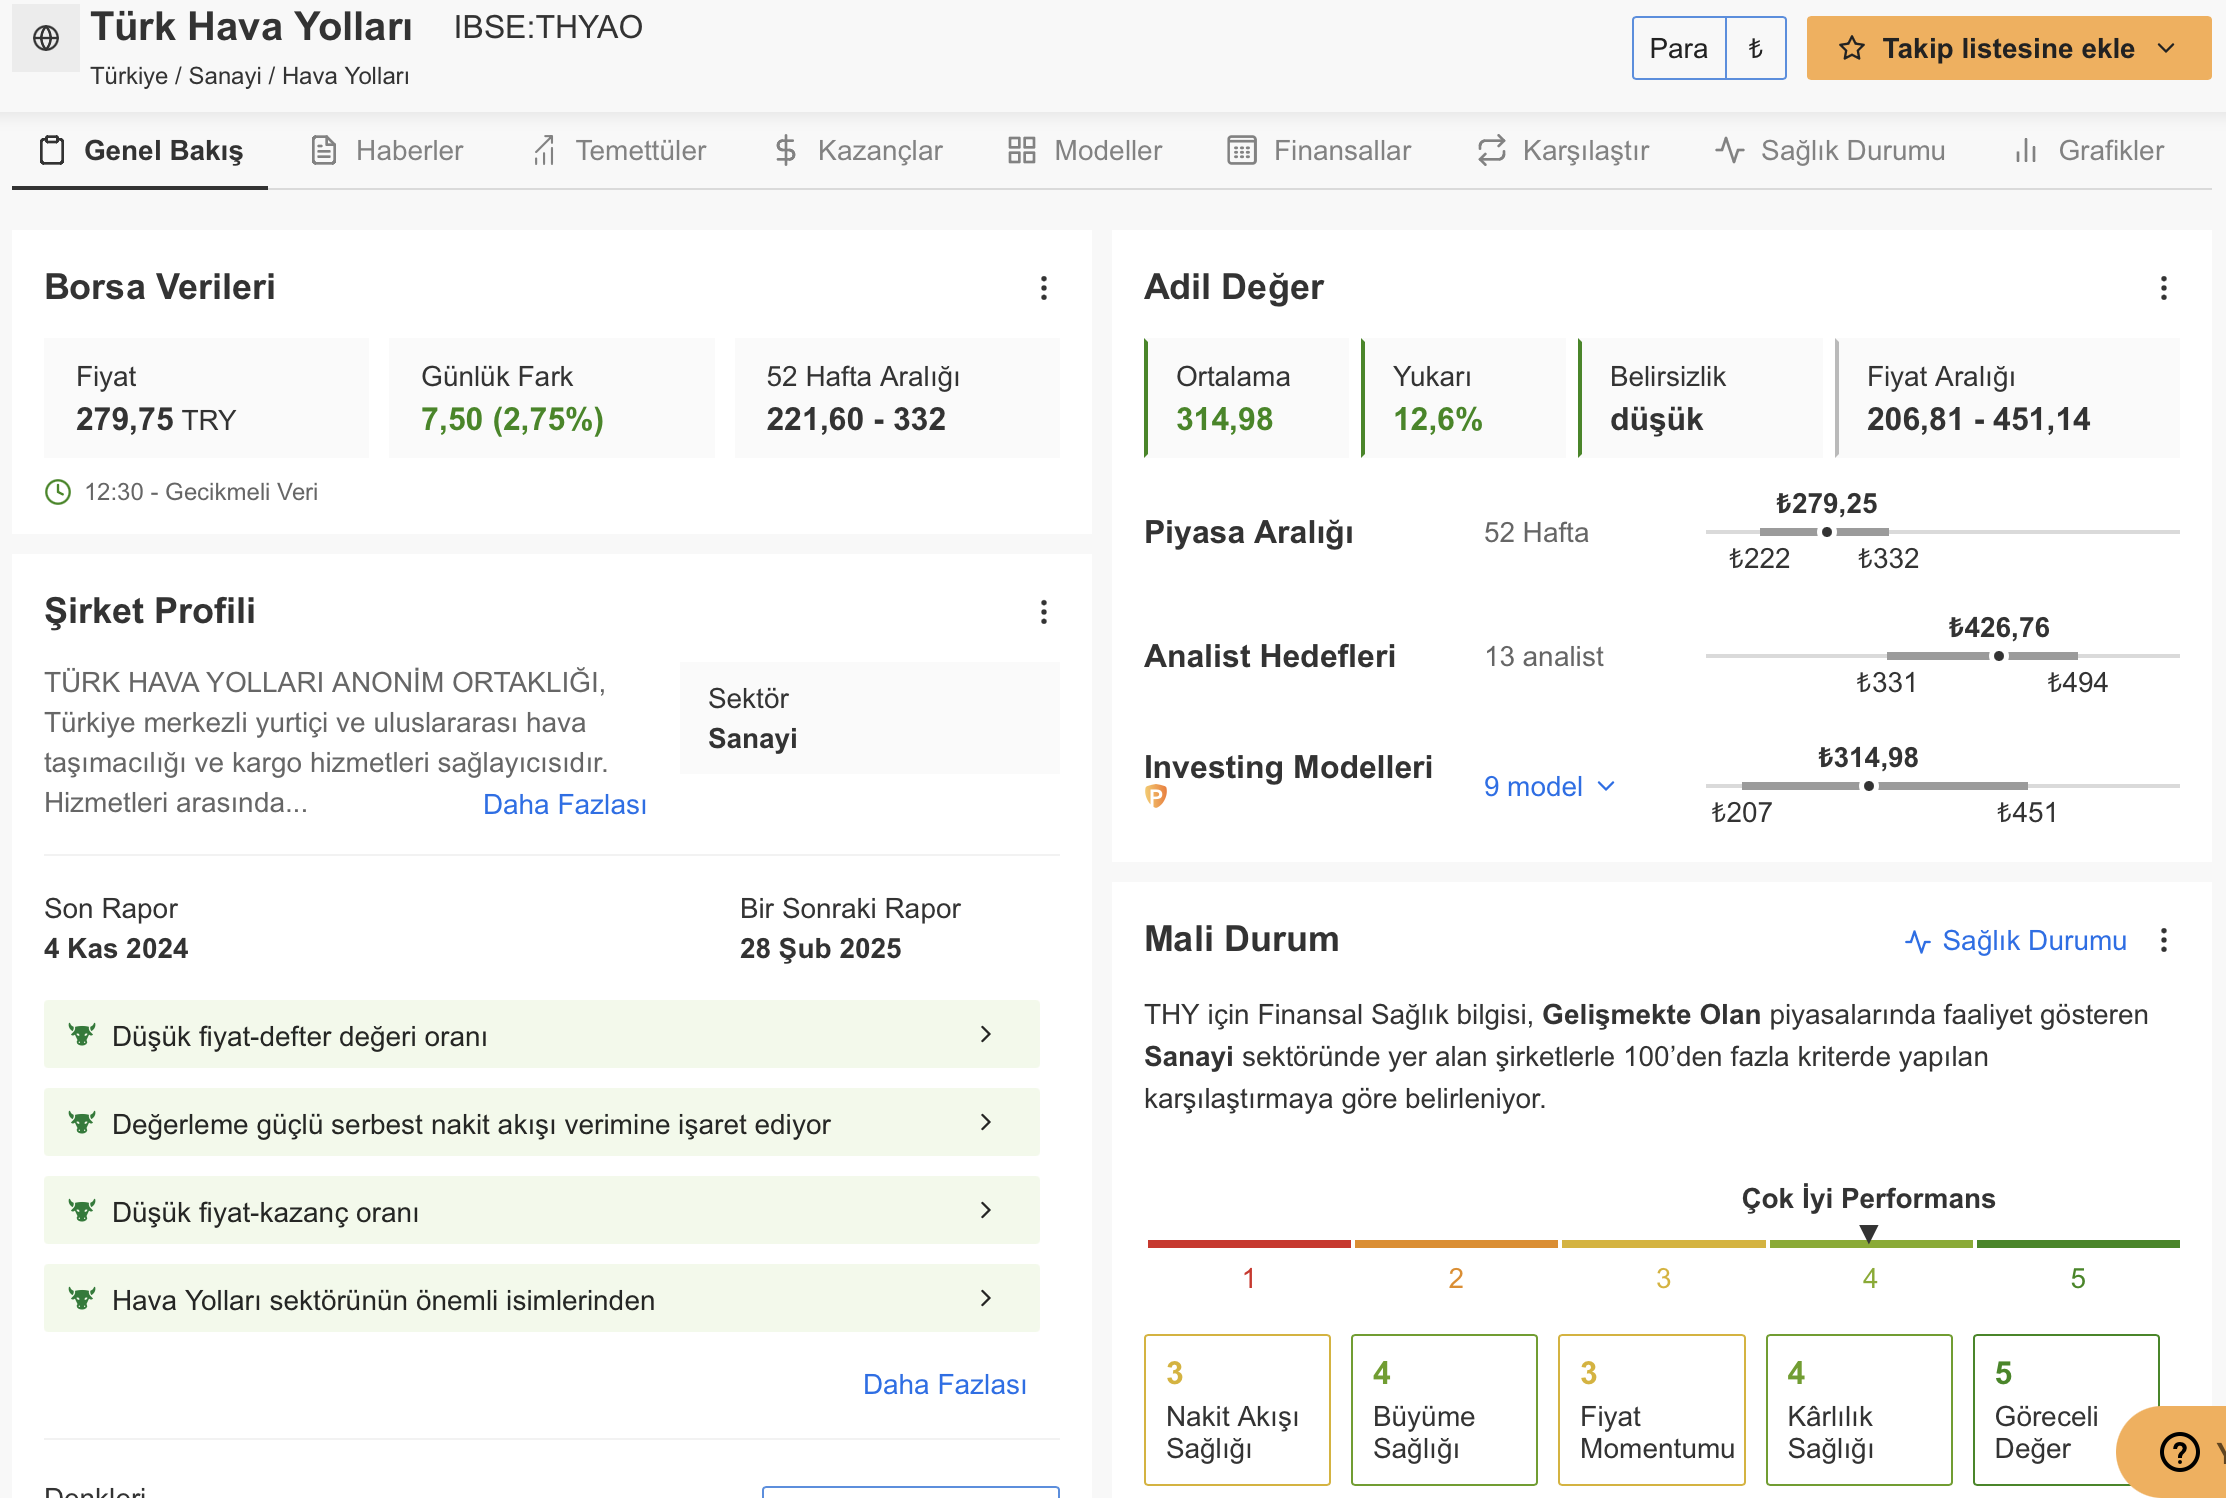The height and width of the screenshot is (1498, 2226).
Task: Click the Genel Bakış clipboard icon
Action: (x=52, y=150)
